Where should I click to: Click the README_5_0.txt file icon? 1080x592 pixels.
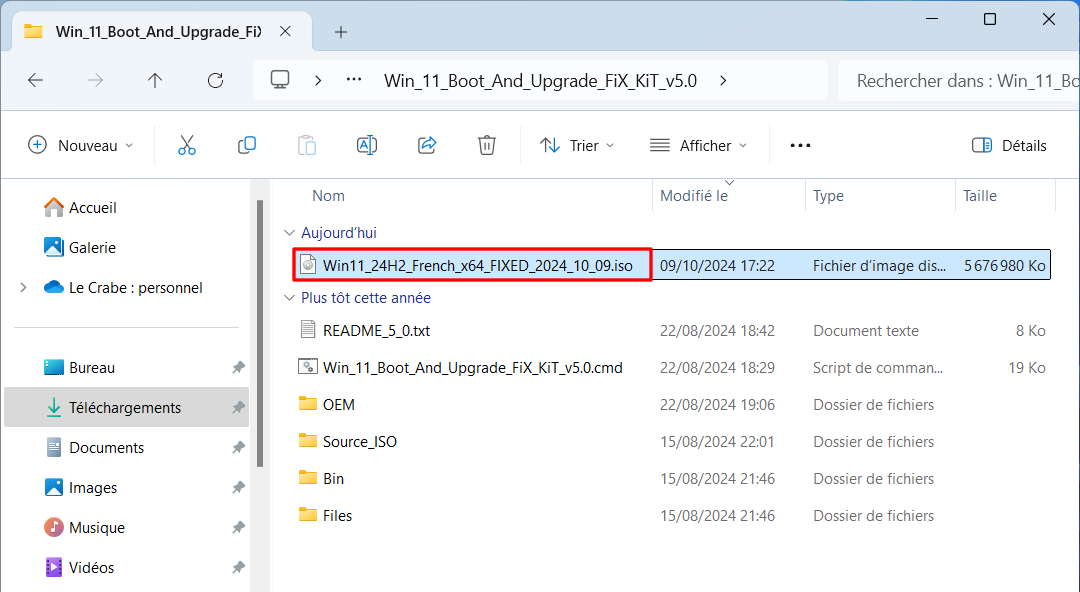[308, 329]
